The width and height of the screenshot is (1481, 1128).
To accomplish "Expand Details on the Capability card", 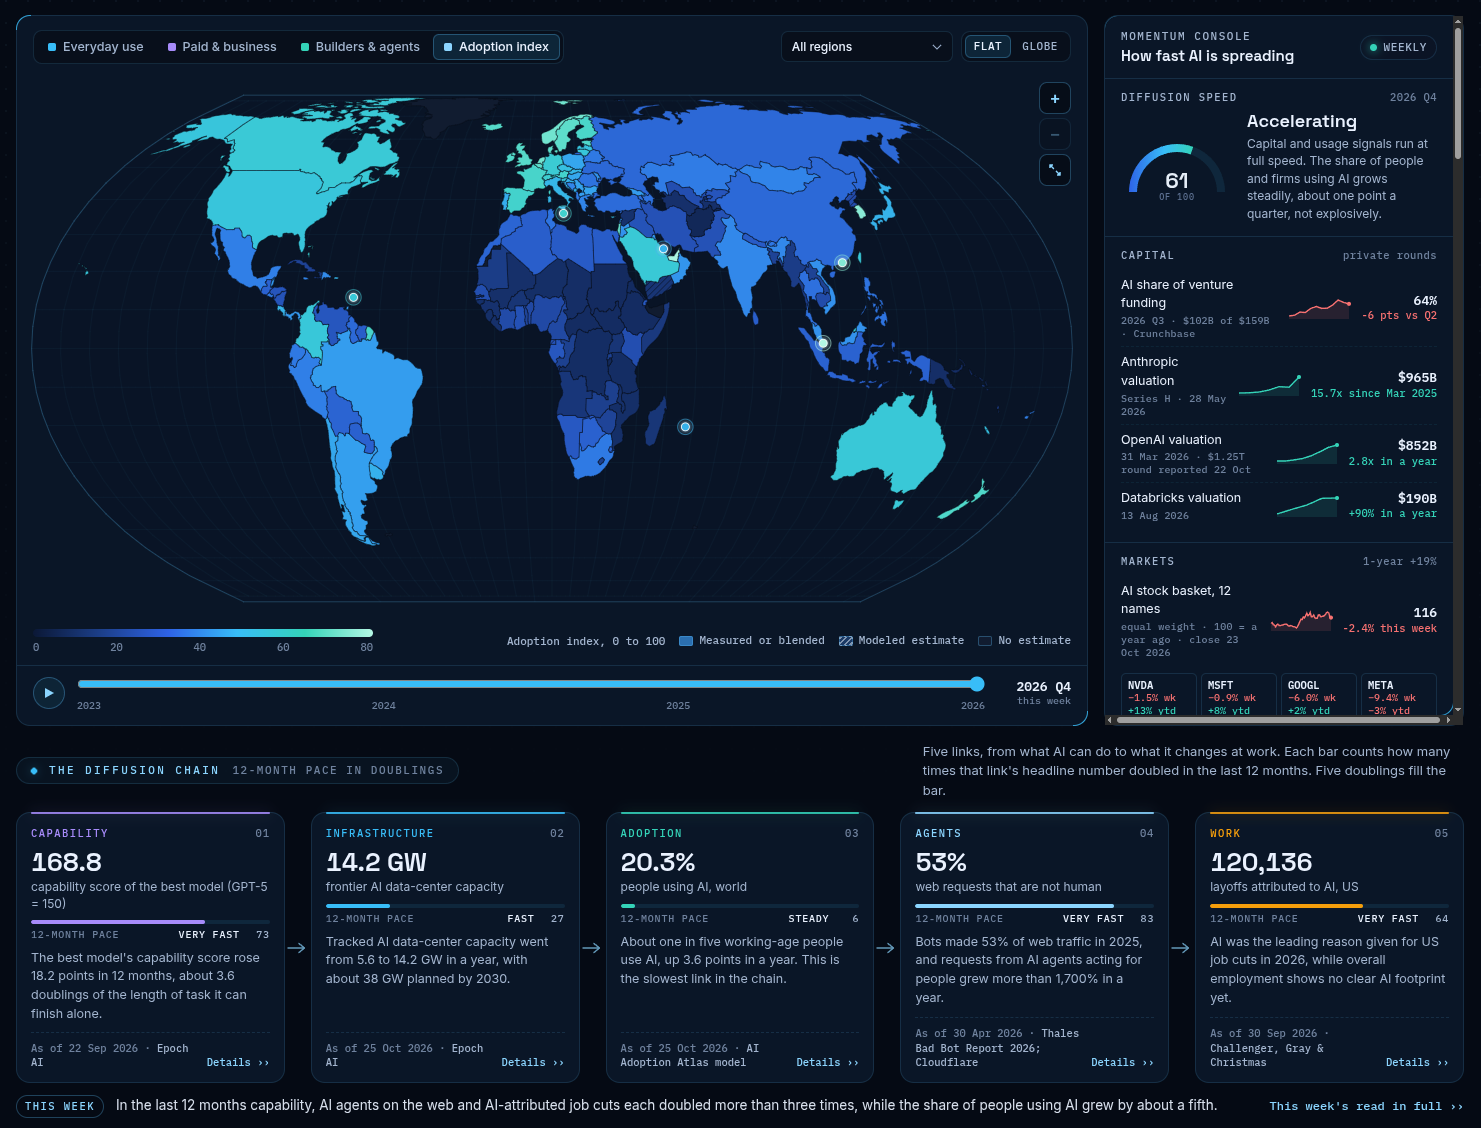I will point(238,1063).
